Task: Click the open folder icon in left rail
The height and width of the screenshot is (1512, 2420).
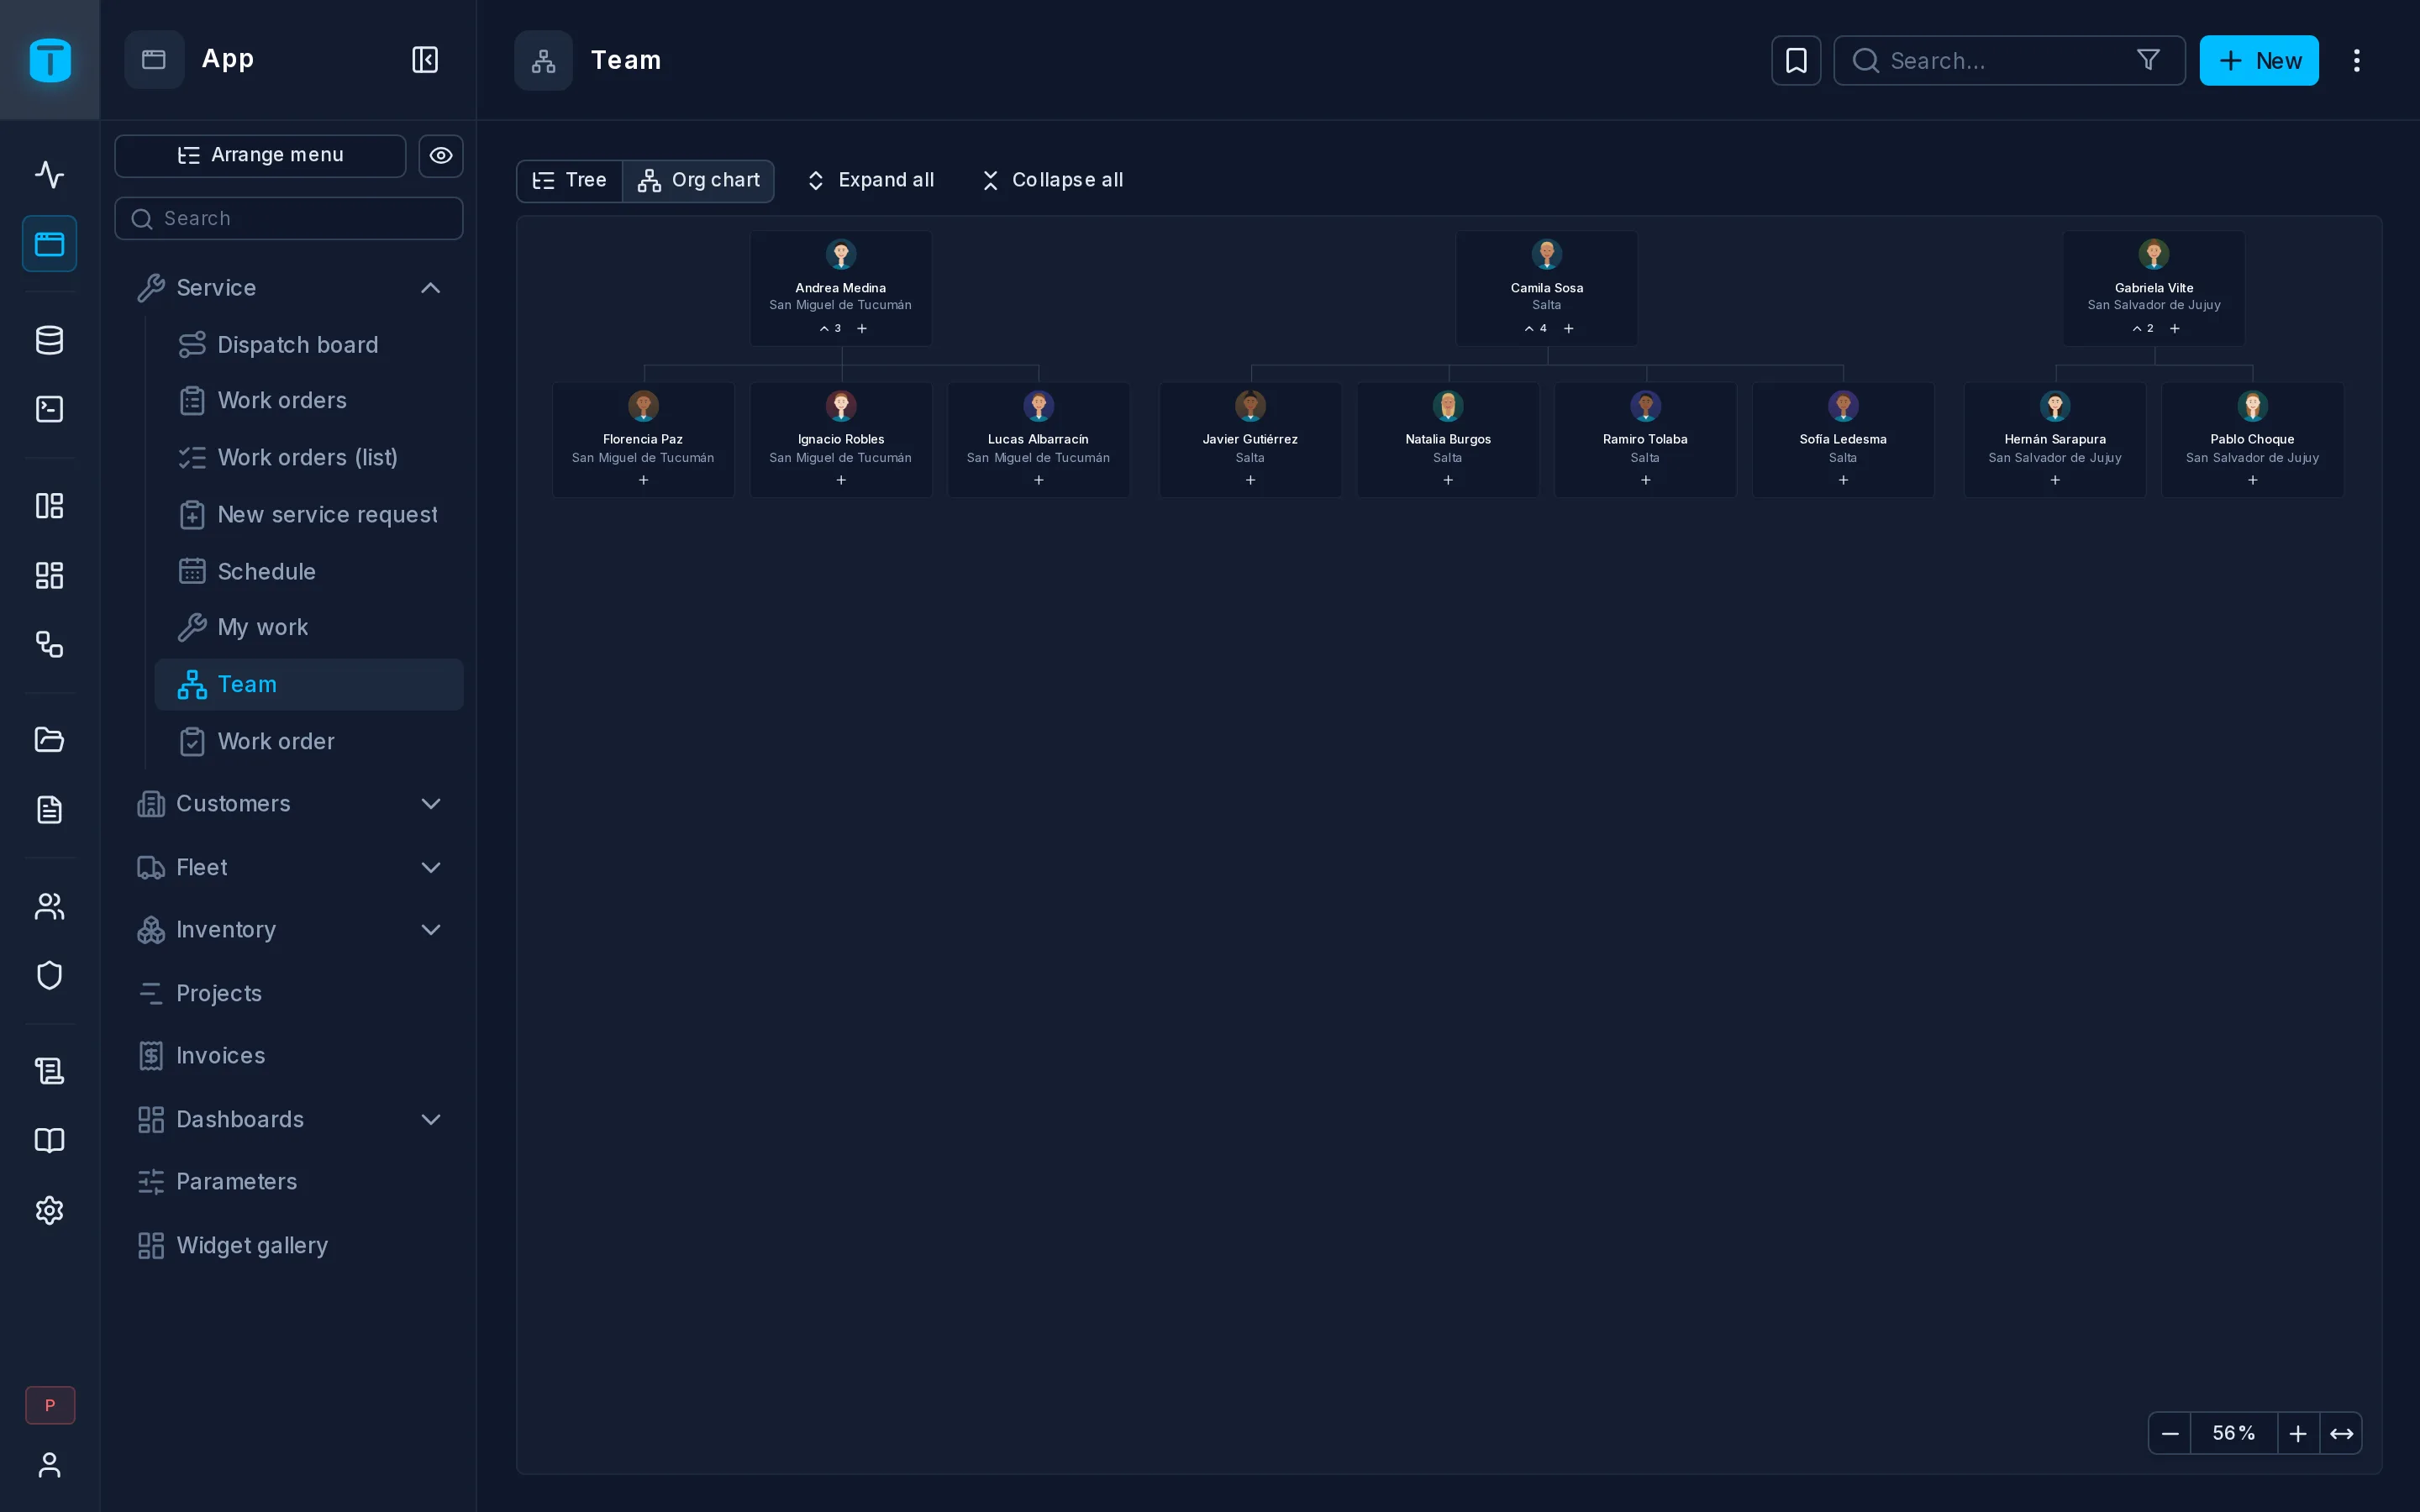Action: (49, 740)
